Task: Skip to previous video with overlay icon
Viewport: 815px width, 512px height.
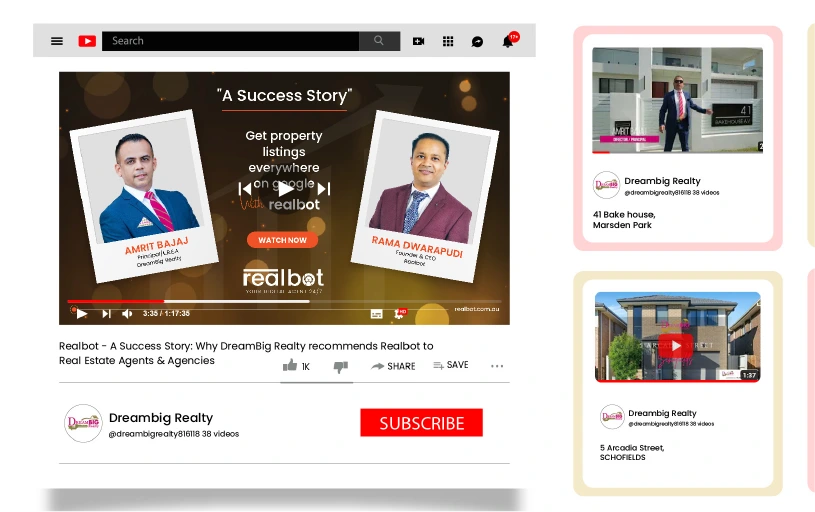Action: [245, 189]
